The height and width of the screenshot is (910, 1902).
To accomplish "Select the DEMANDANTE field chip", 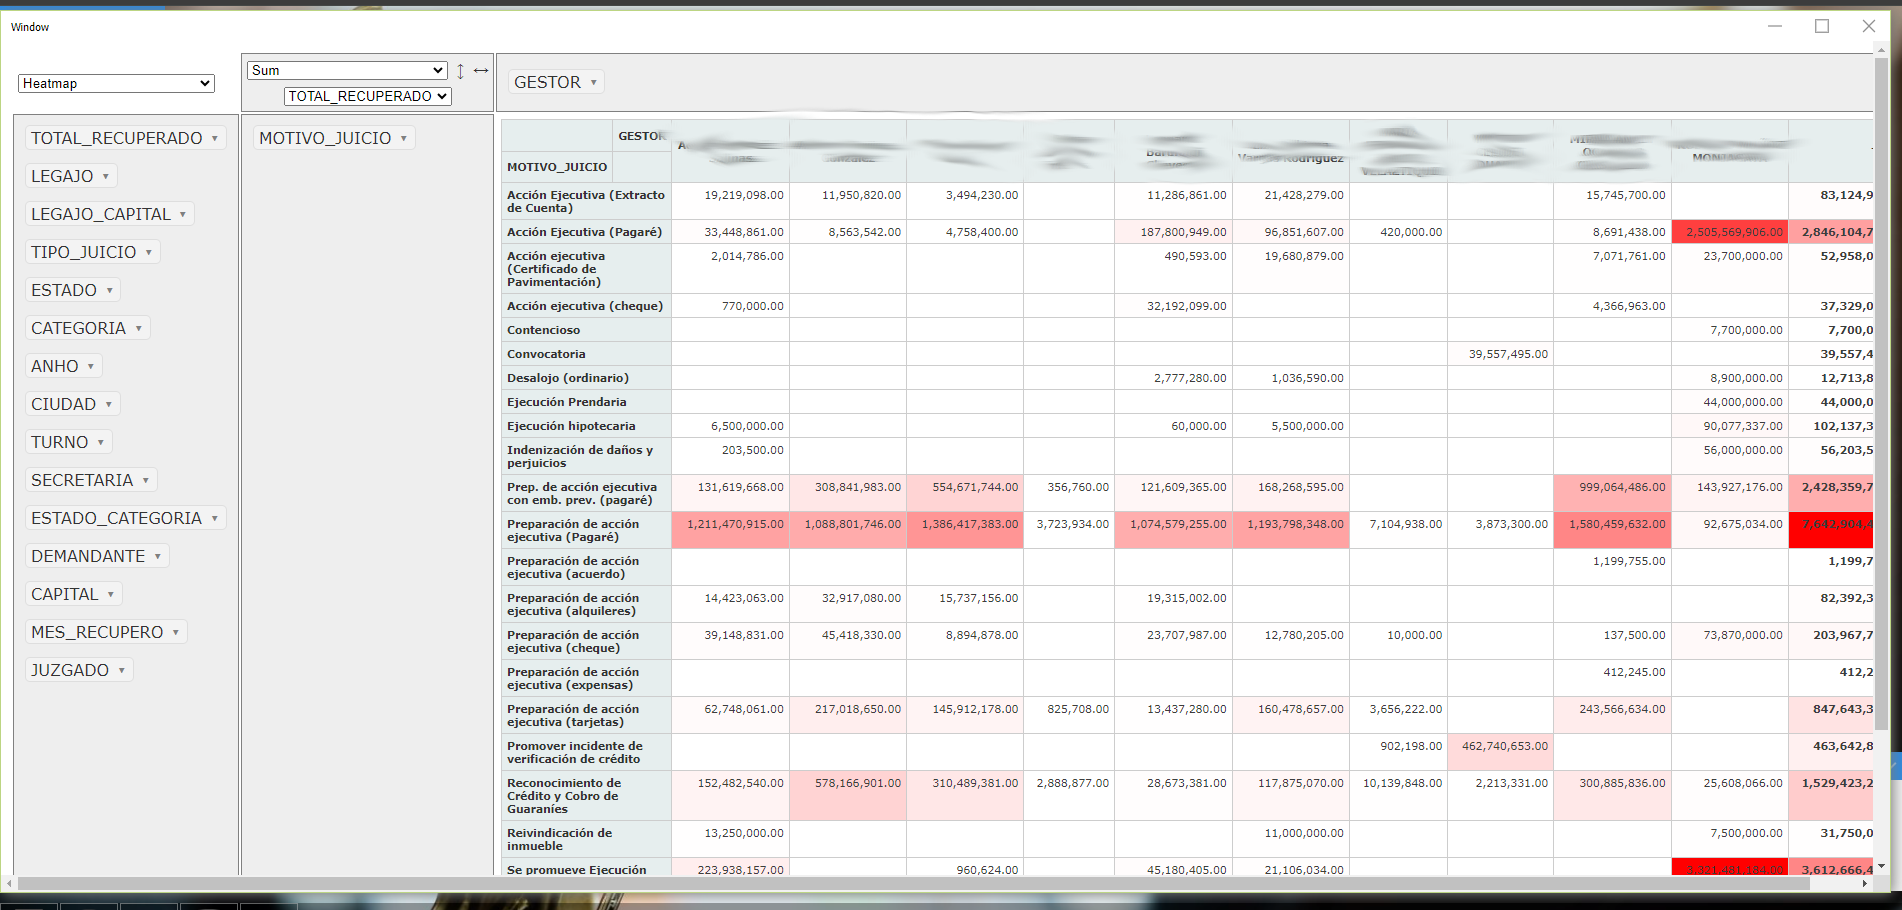I will (x=88, y=557).
